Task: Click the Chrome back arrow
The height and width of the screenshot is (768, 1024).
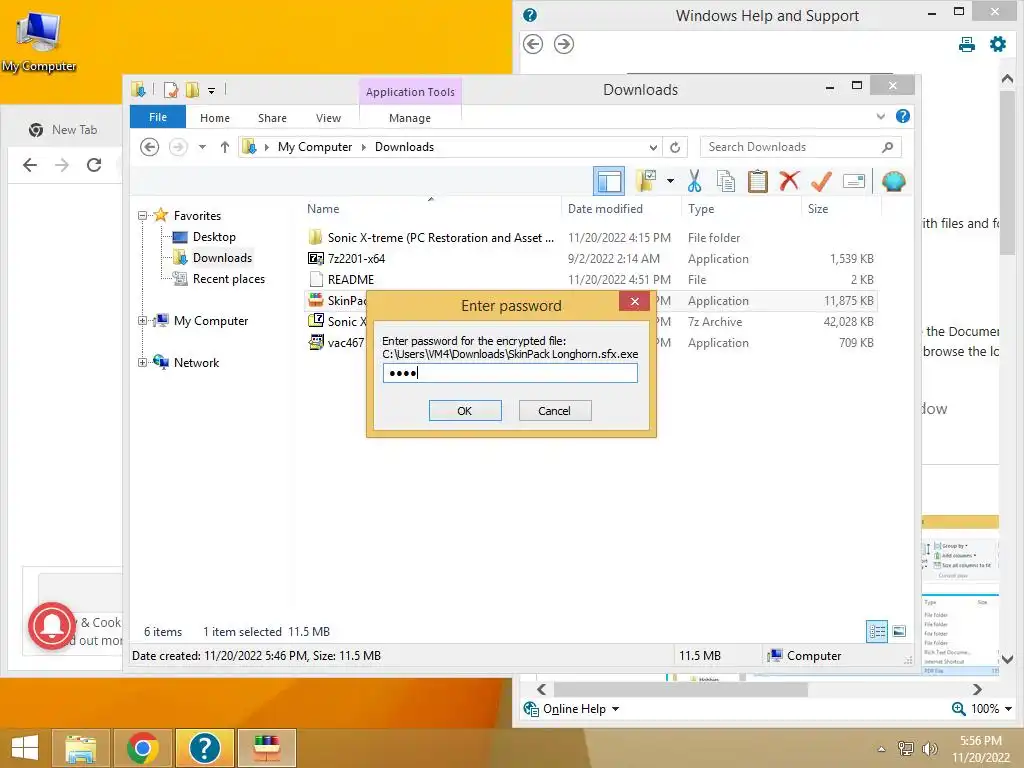Action: (x=30, y=165)
